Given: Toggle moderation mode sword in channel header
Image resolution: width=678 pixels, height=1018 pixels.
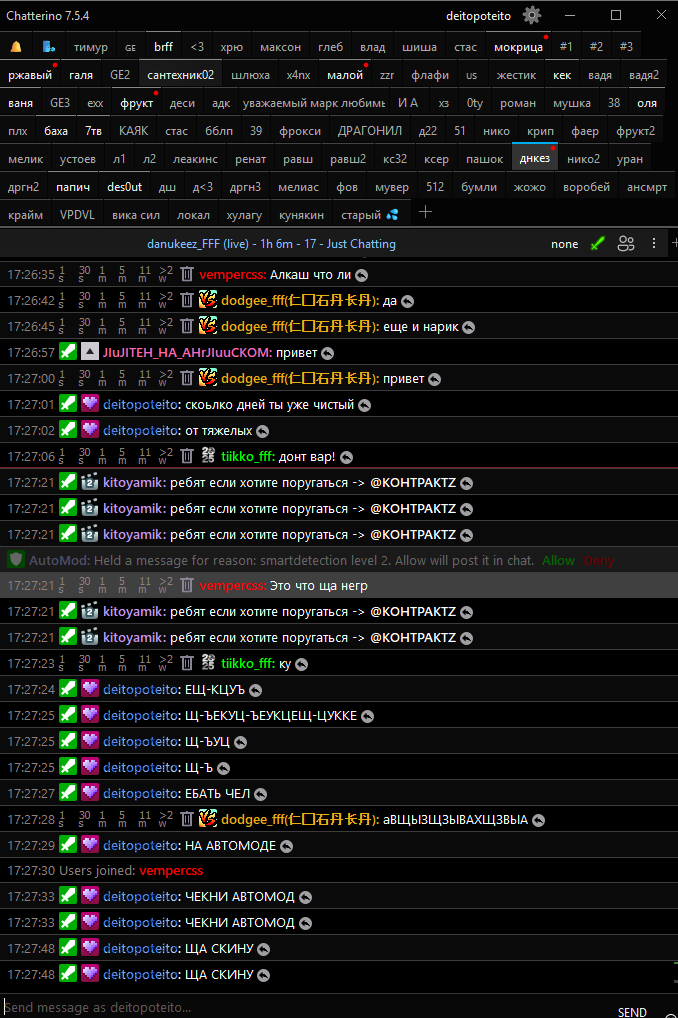Looking at the screenshot, I should point(597,244).
